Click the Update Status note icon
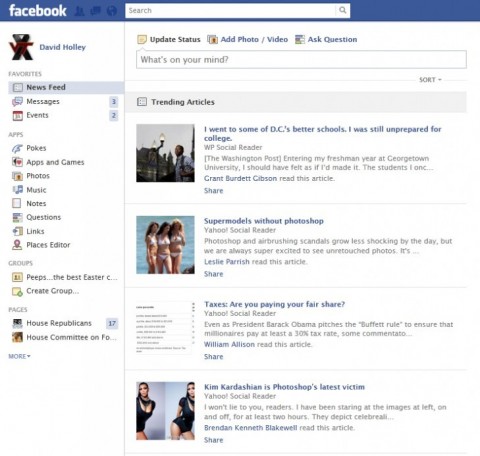480x456 pixels. point(142,40)
